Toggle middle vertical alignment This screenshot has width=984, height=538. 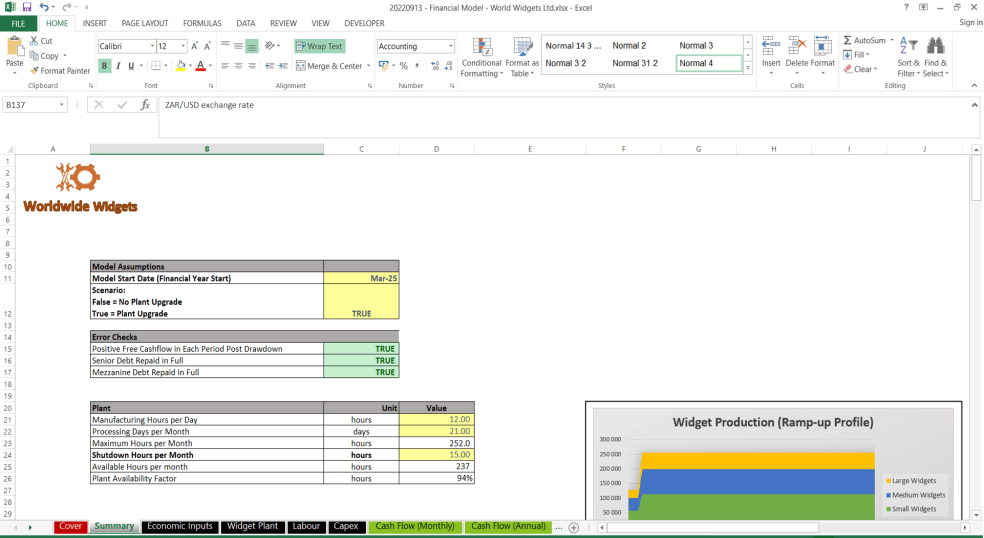tap(238, 46)
